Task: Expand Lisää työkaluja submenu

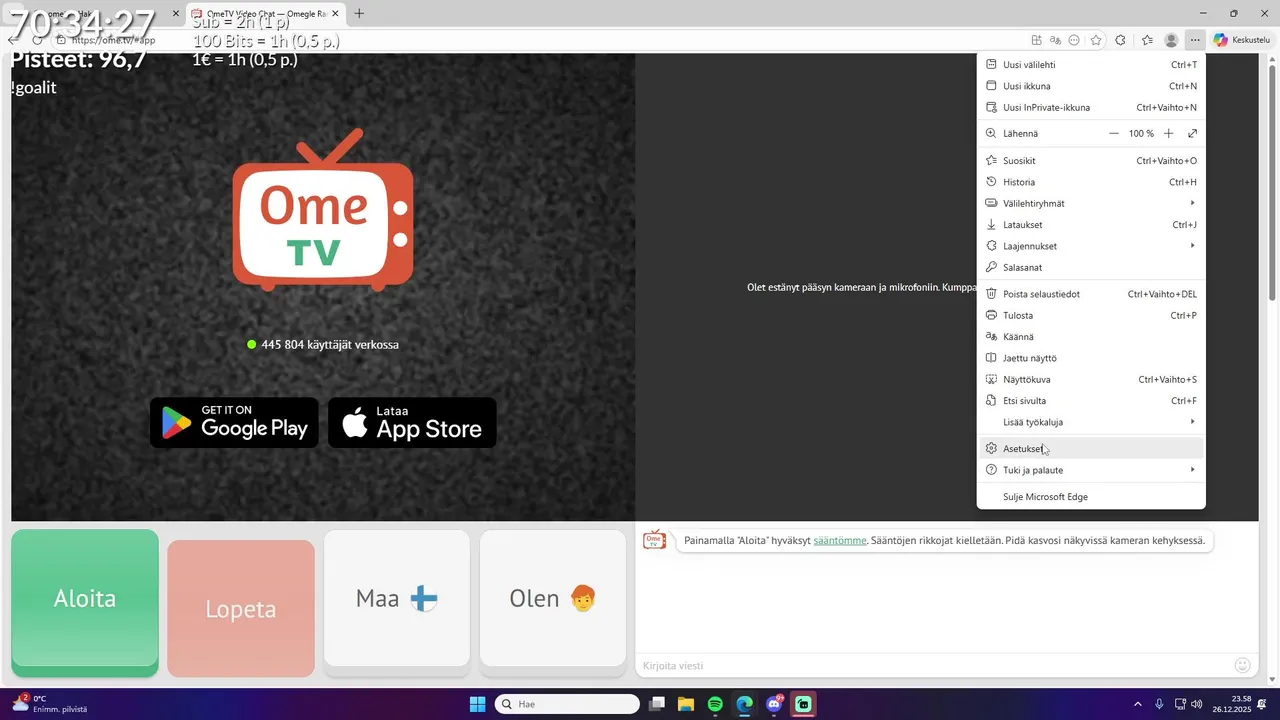Action: 1091,422
